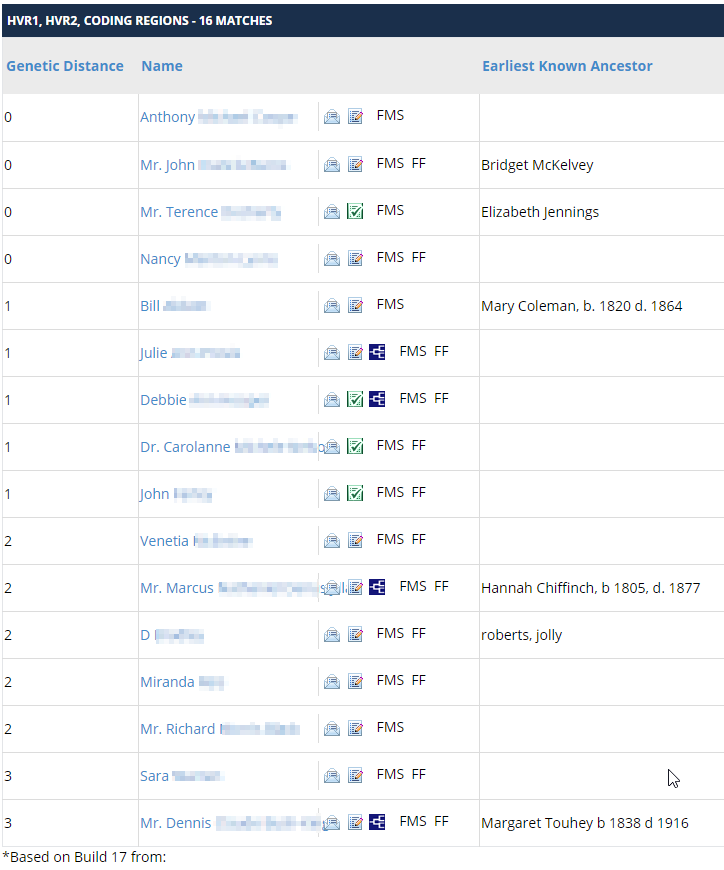Open the checked note icon for John
724x870 pixels.
coord(355,493)
